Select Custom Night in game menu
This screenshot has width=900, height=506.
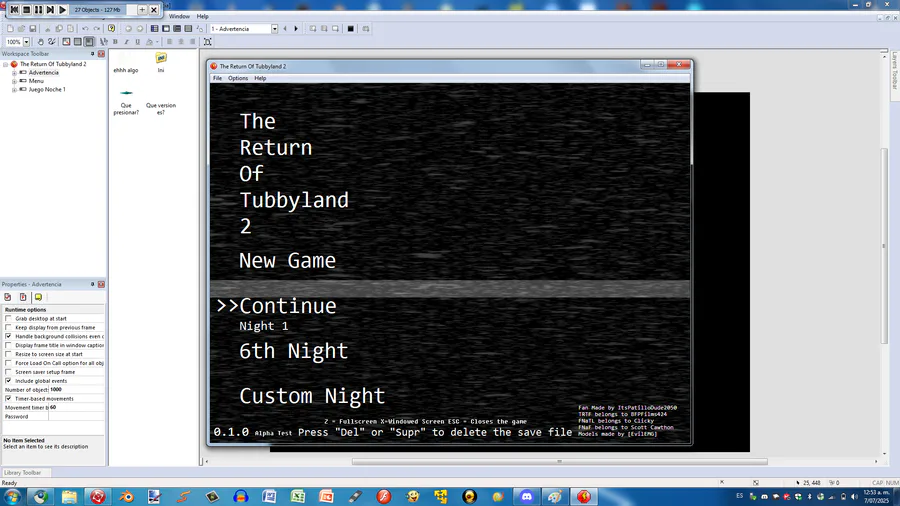(x=312, y=396)
